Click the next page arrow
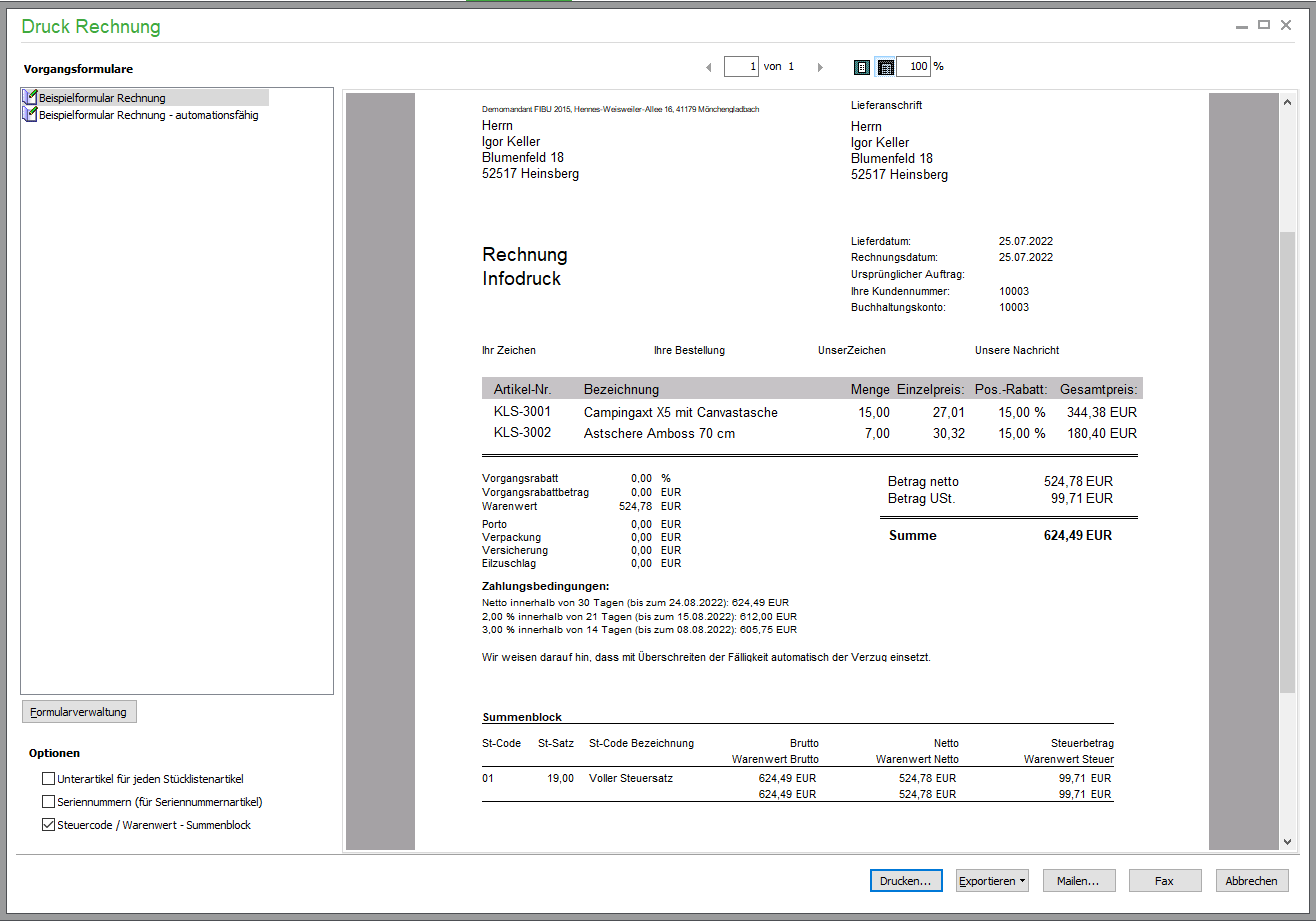Screen dimensions: 1316x921 tap(820, 67)
